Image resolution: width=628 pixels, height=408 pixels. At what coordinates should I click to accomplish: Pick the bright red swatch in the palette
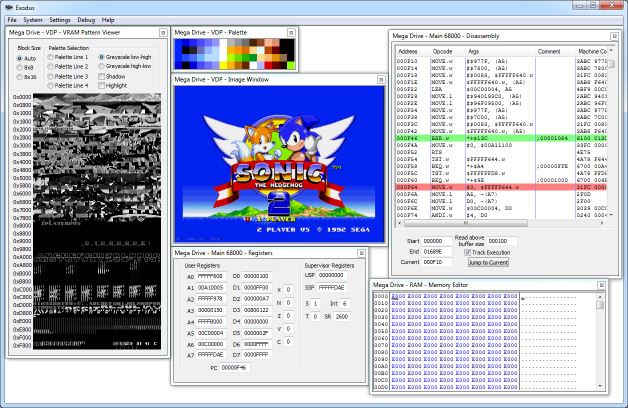pos(268,65)
